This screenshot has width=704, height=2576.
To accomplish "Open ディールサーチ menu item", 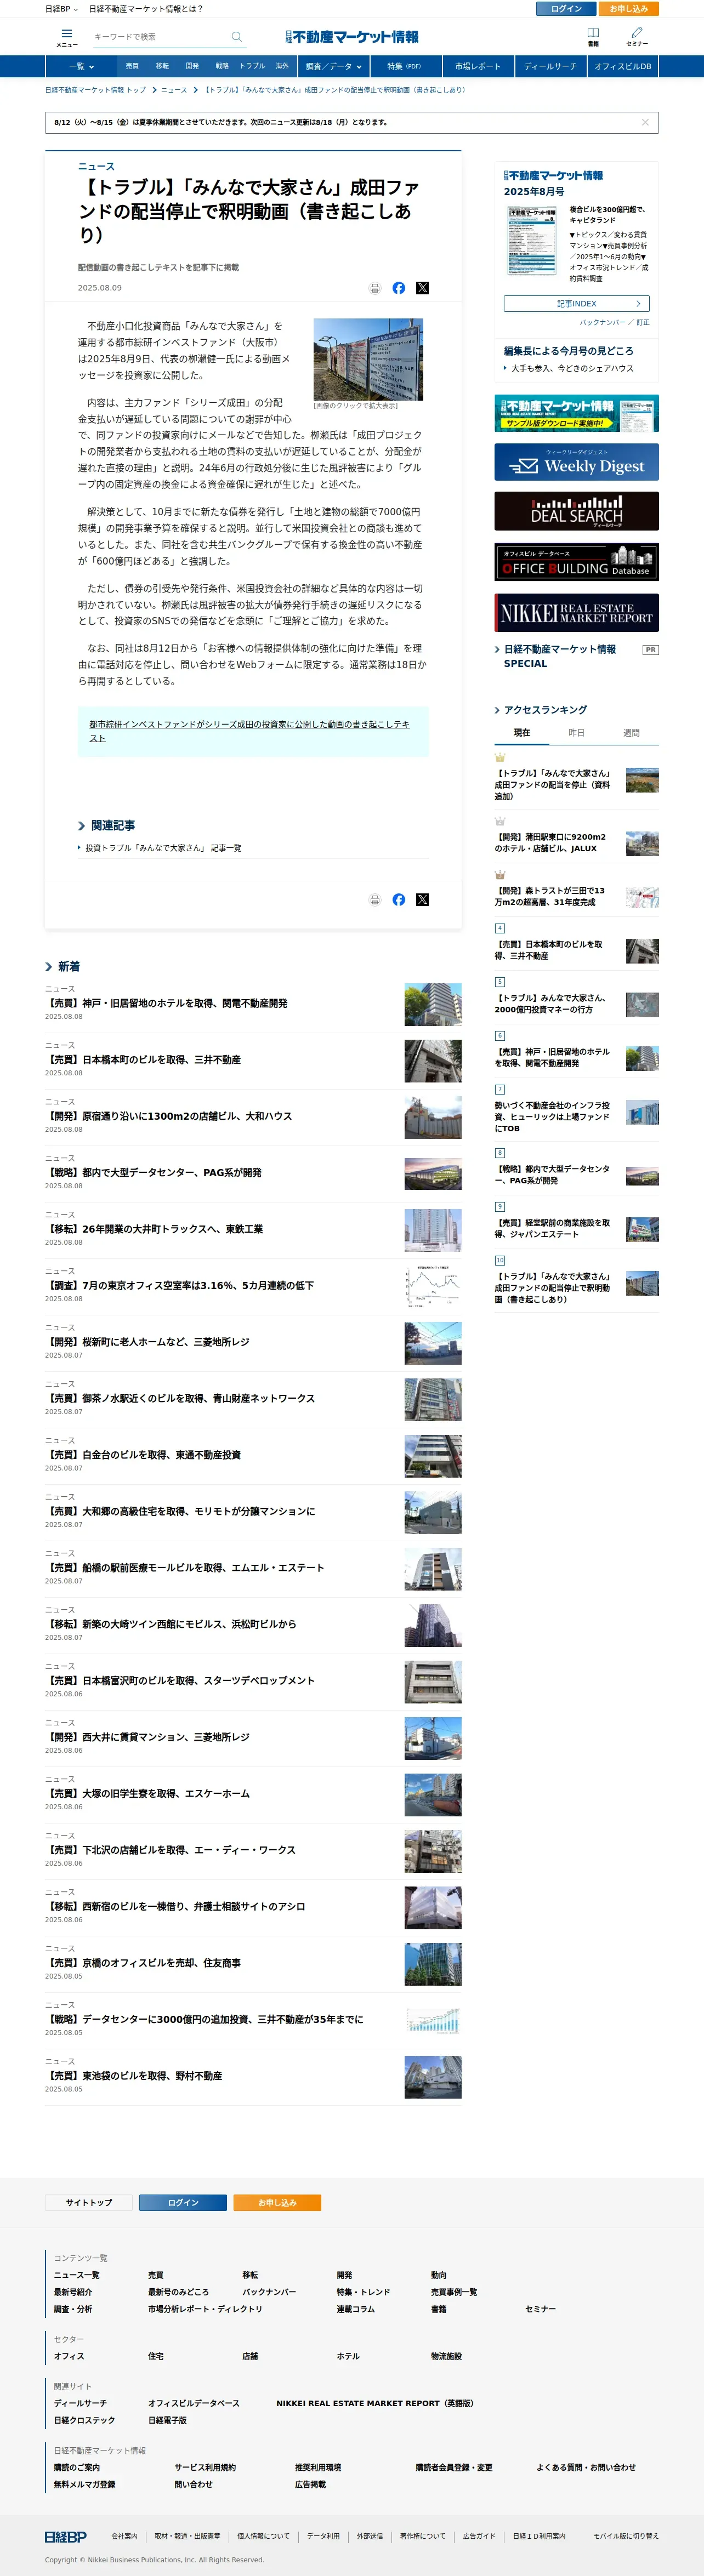I will click(x=550, y=67).
